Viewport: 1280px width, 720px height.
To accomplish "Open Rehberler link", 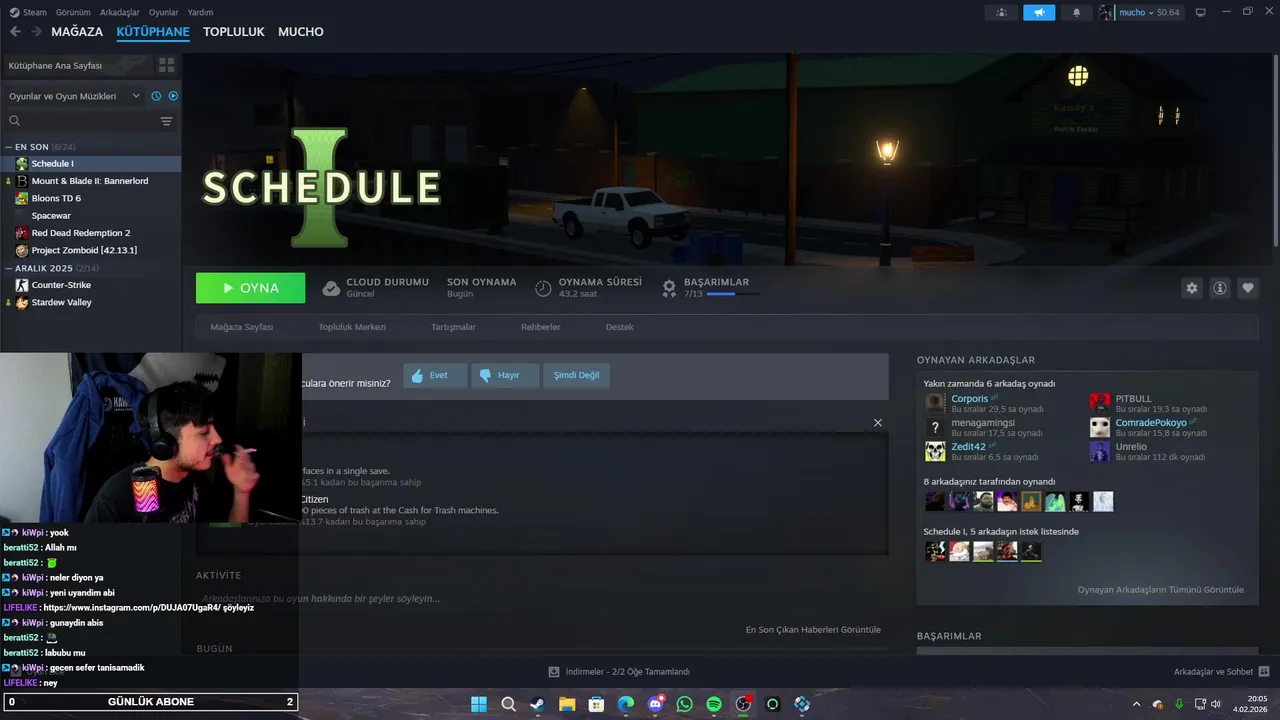I will click(x=540, y=327).
